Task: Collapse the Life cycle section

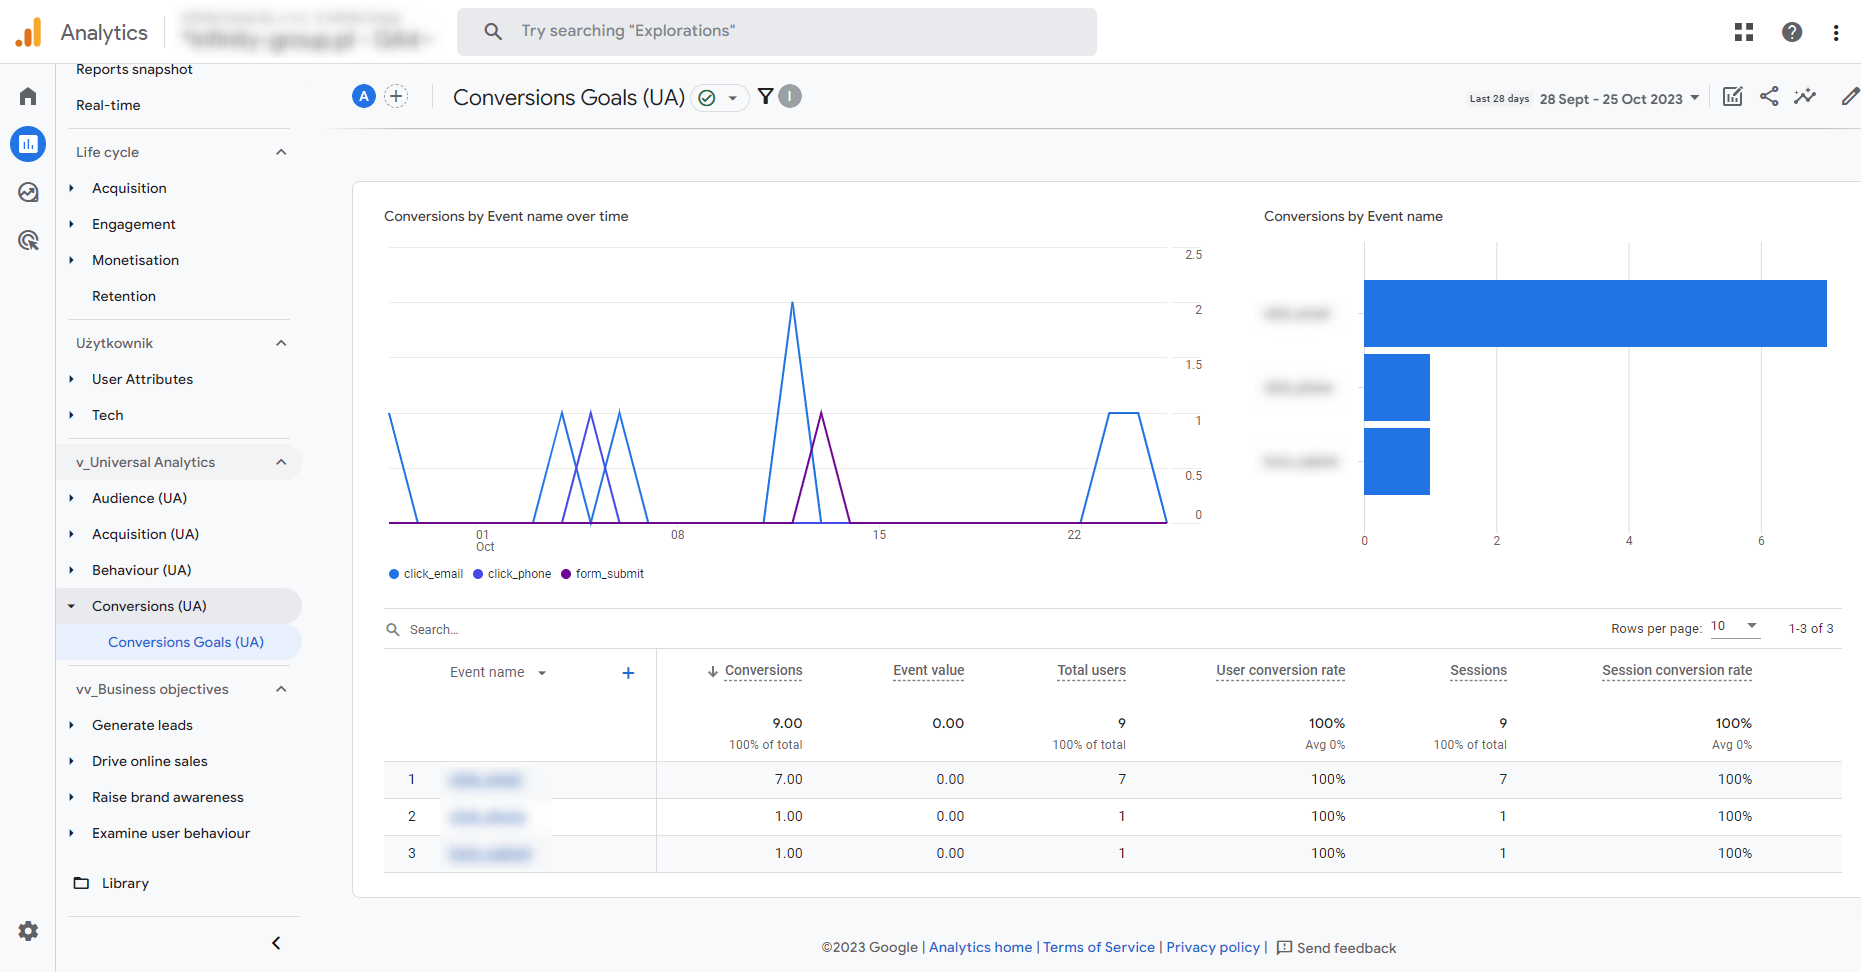Action: 281,151
